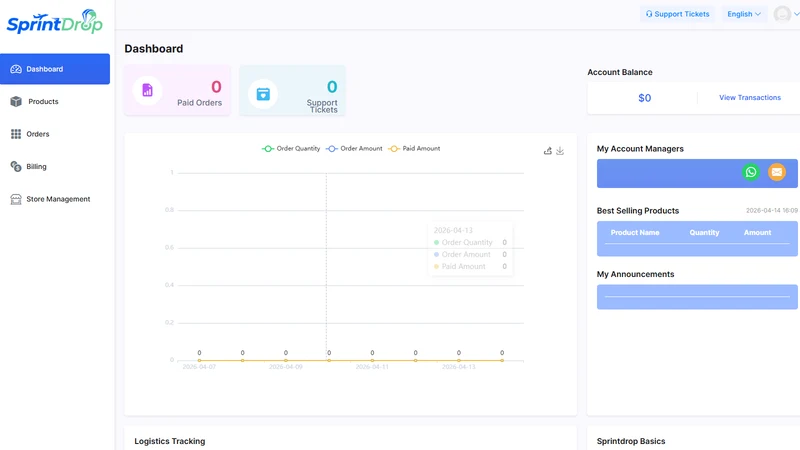Open Support Tickets button in header
The image size is (800, 450).
point(678,14)
